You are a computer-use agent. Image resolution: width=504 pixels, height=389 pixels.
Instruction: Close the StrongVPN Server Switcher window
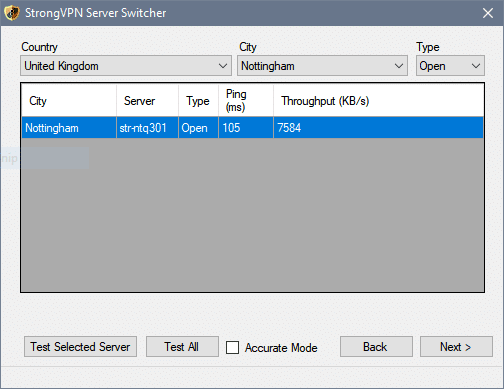[488, 13]
